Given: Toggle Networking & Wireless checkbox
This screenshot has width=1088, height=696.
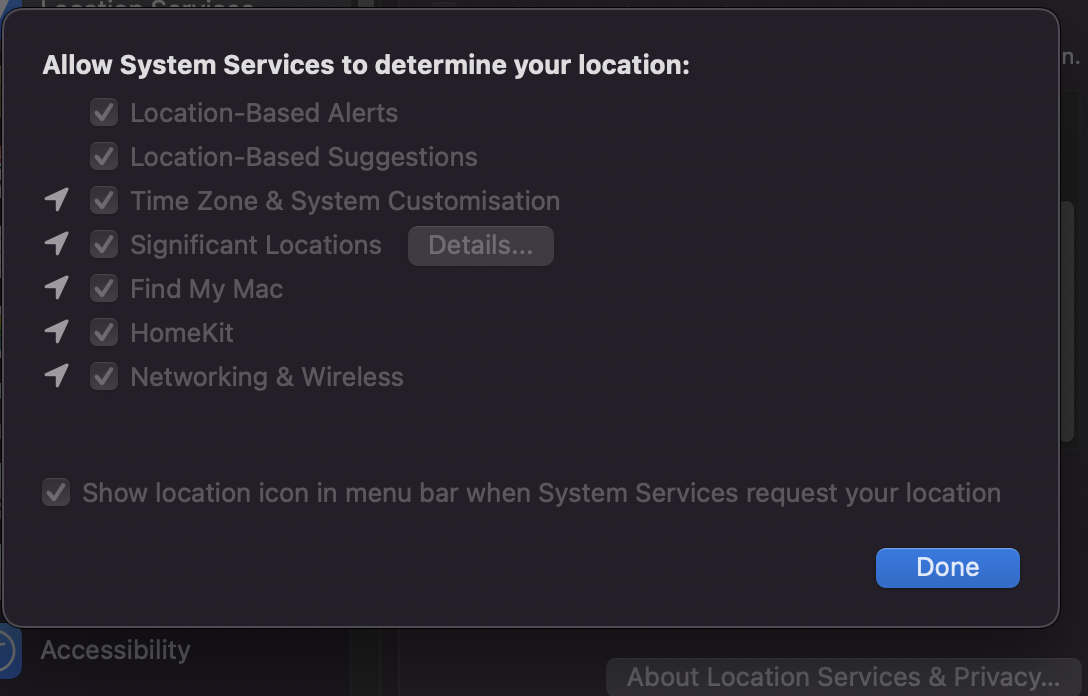Looking at the screenshot, I should (104, 376).
